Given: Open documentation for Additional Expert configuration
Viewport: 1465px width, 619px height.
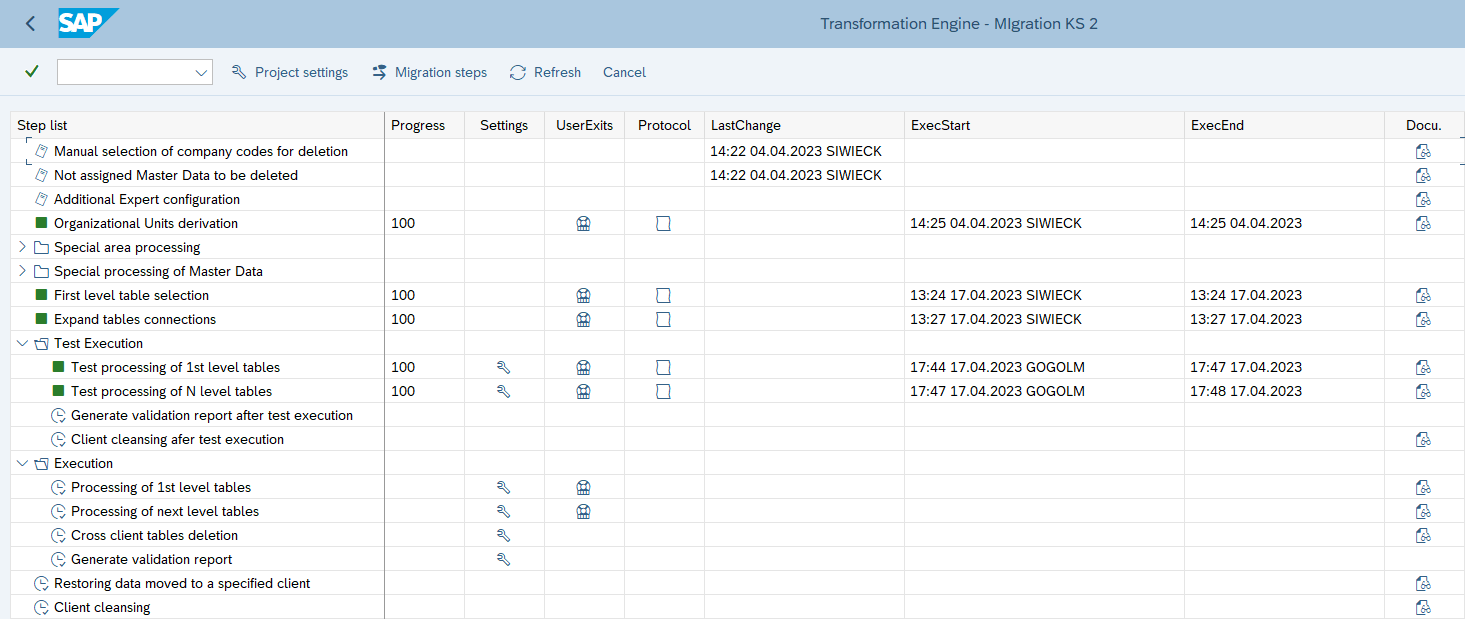Looking at the screenshot, I should pyautogui.click(x=1423, y=200).
